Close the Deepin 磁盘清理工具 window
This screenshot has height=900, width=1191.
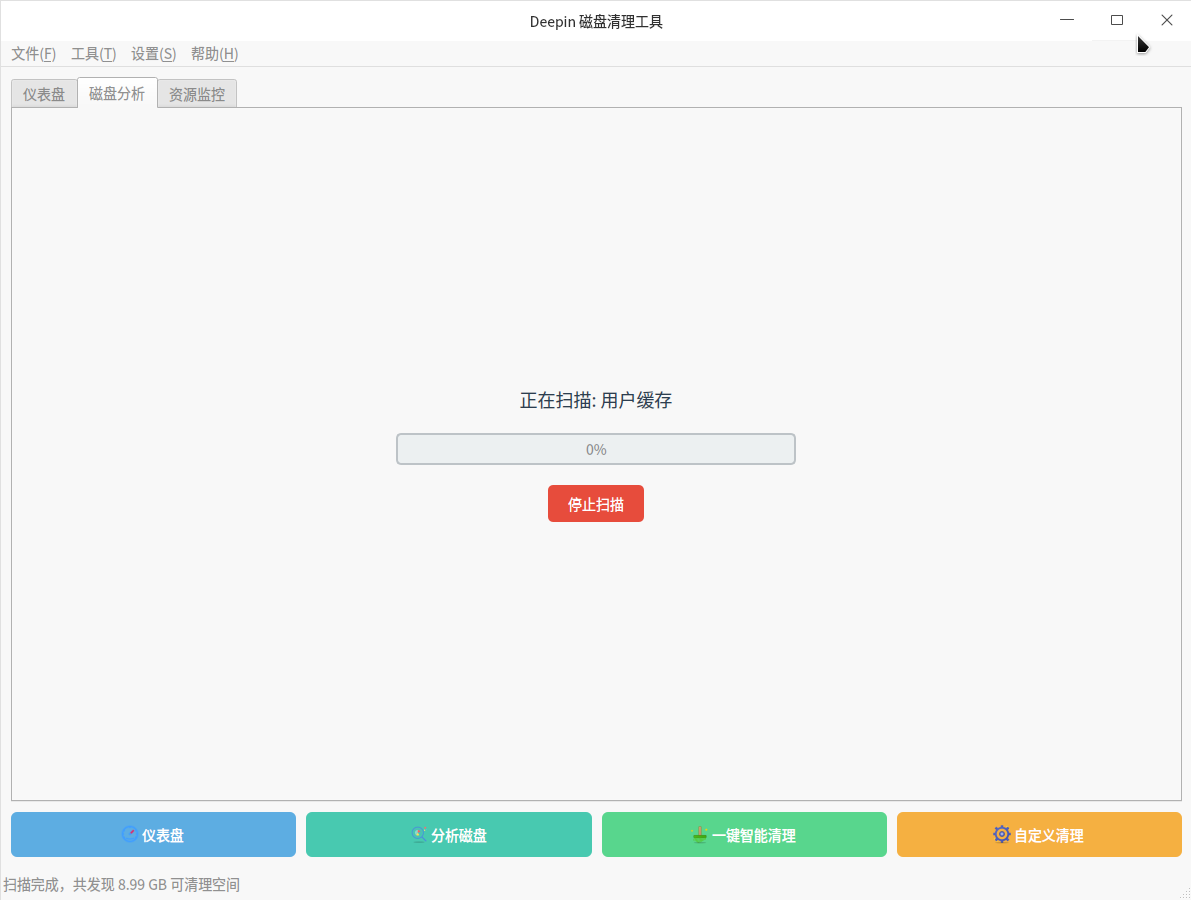pyautogui.click(x=1167, y=20)
